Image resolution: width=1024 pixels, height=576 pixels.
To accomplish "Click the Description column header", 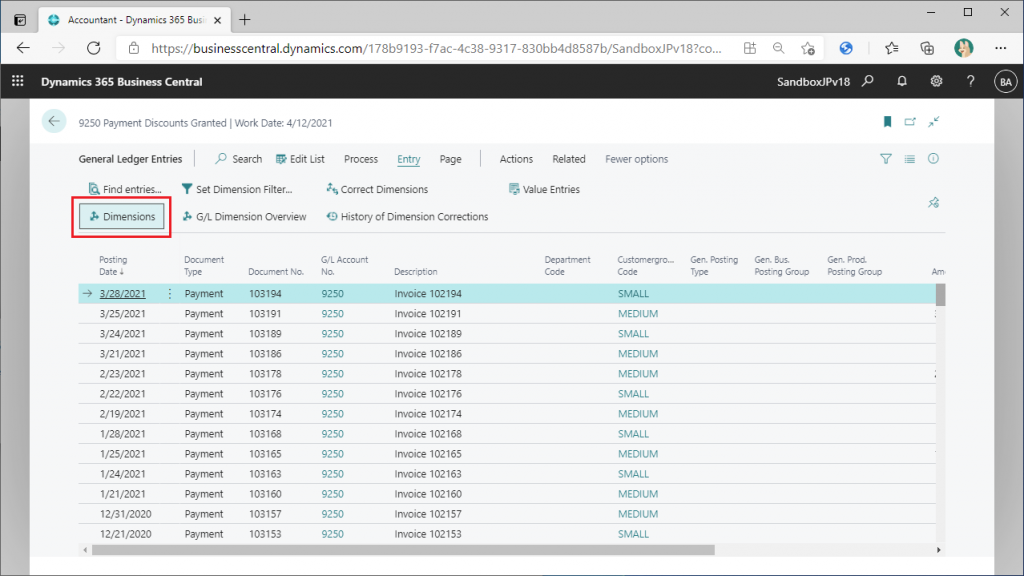I will 415,272.
